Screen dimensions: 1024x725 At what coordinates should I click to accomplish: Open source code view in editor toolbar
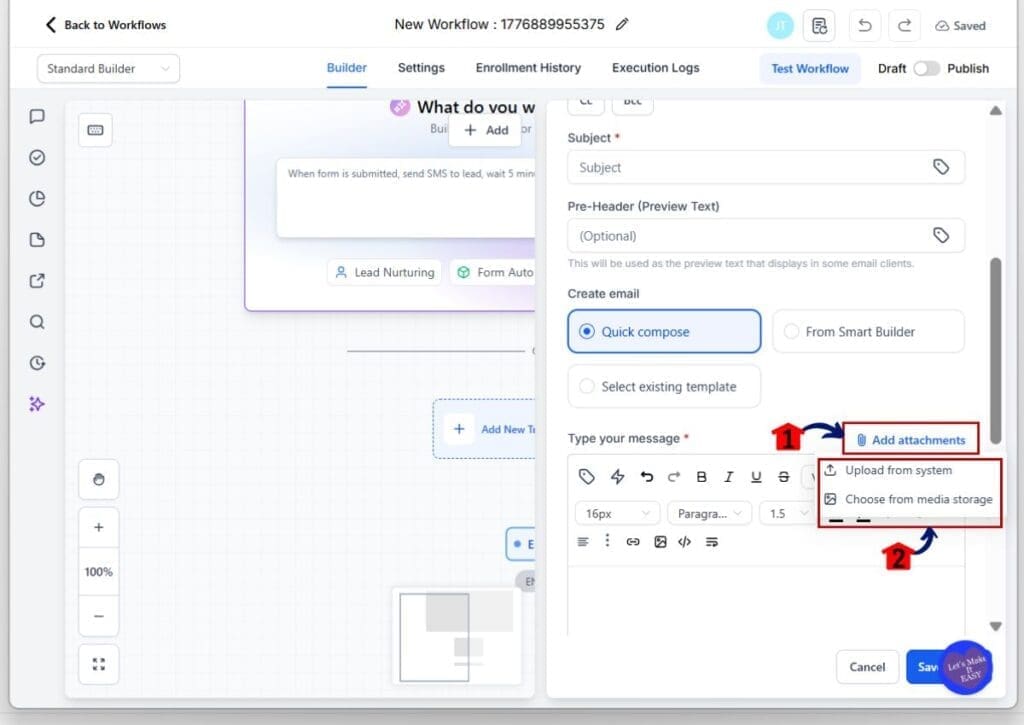(685, 542)
